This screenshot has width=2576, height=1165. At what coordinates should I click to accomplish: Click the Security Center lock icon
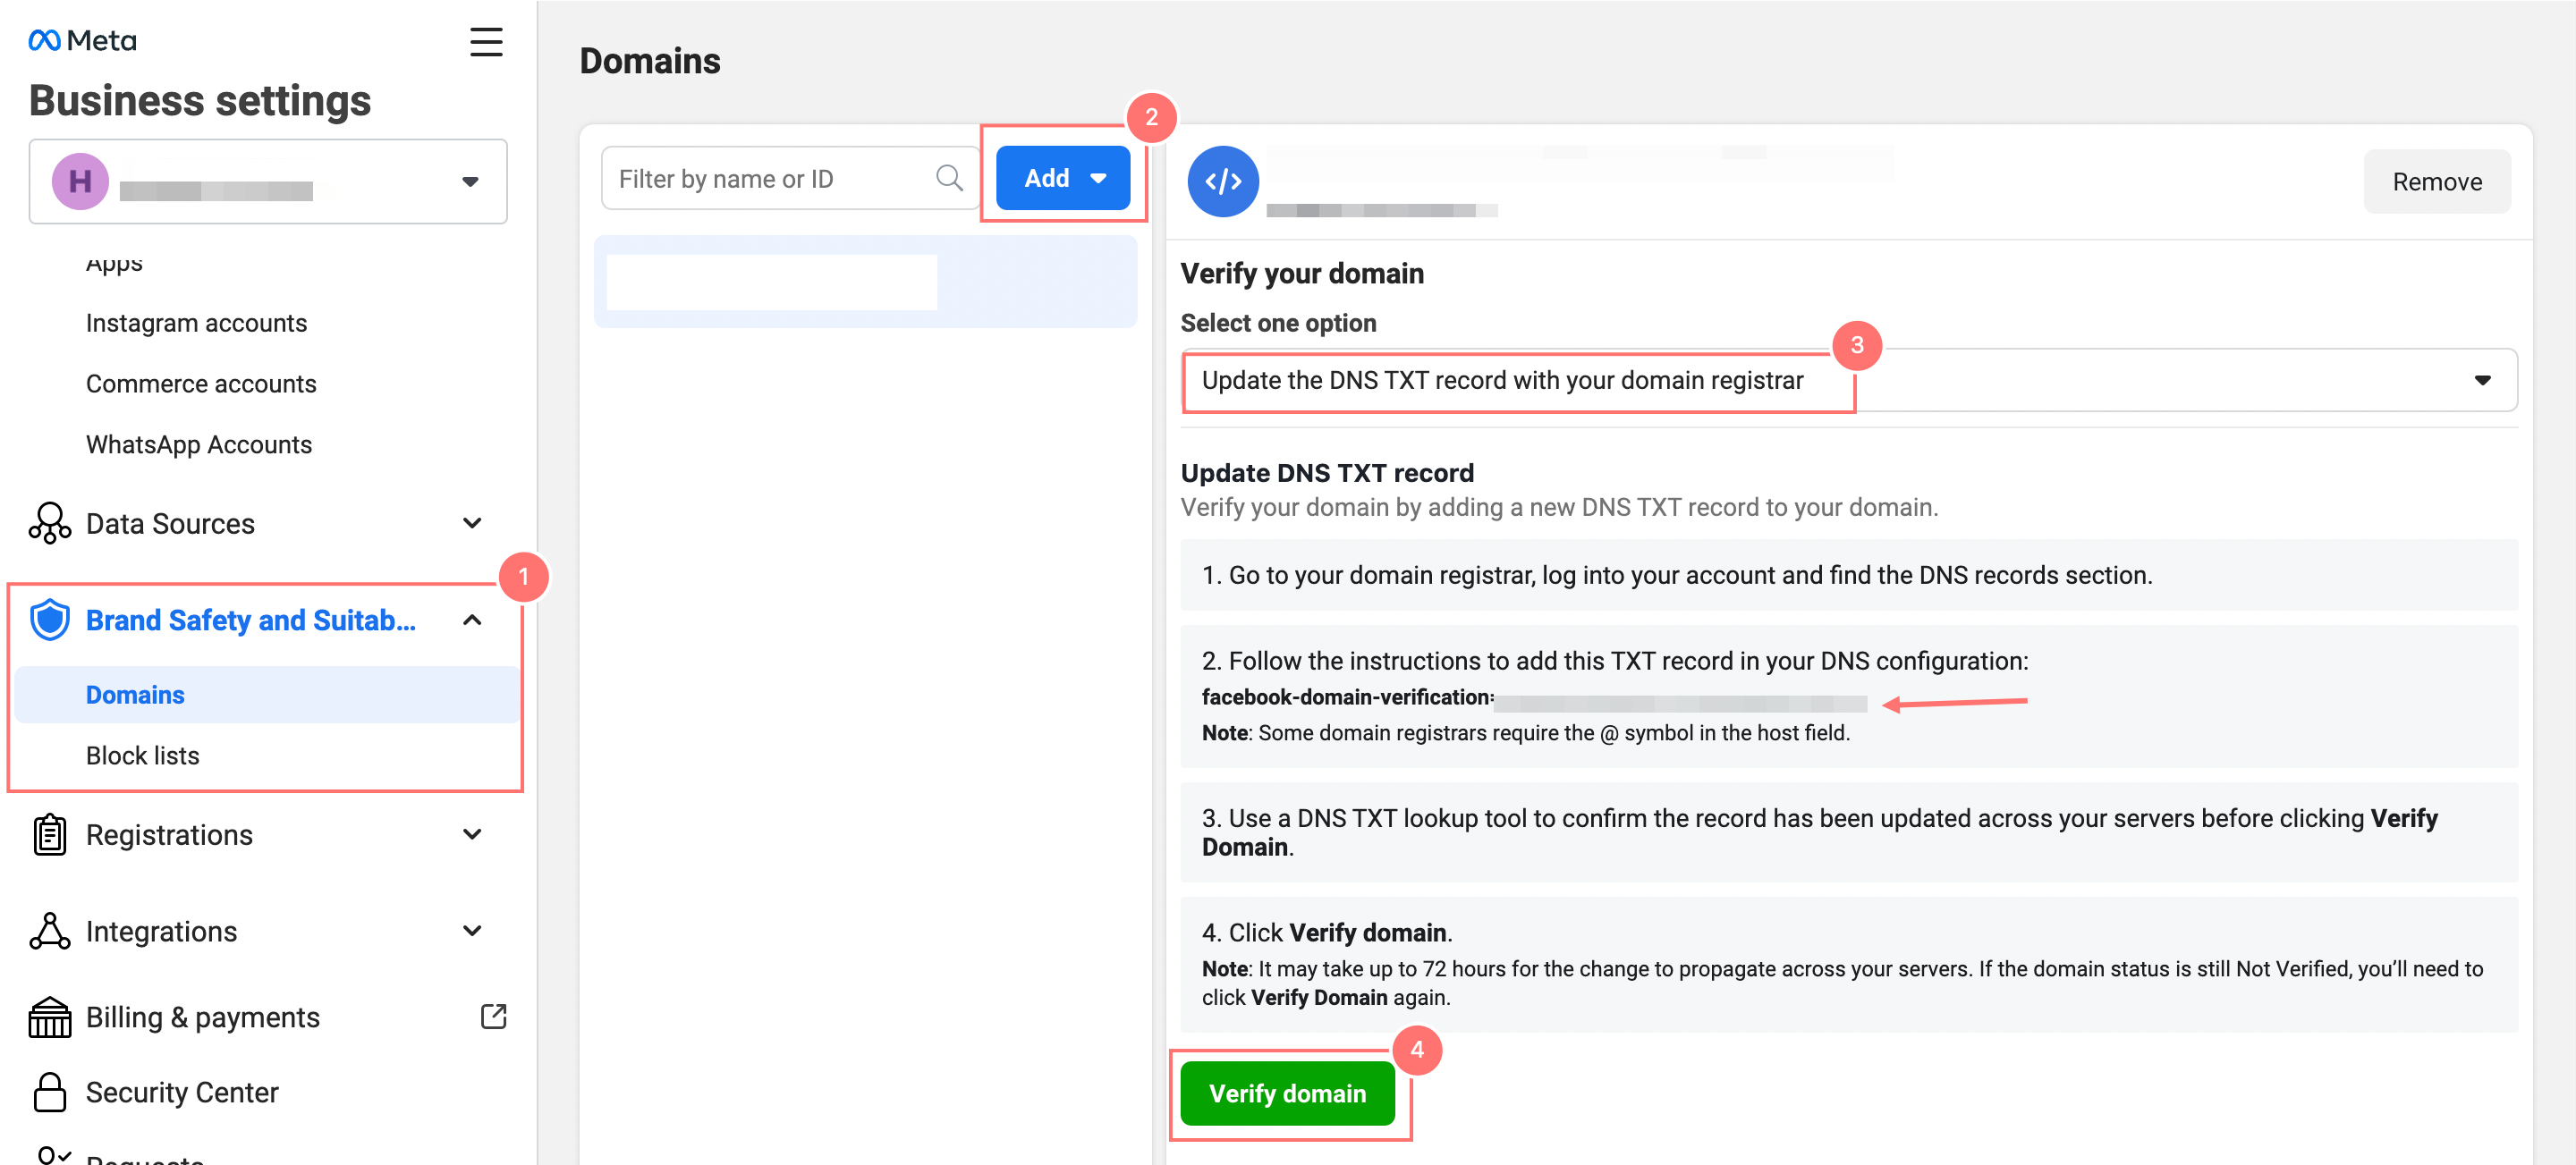point(49,1092)
